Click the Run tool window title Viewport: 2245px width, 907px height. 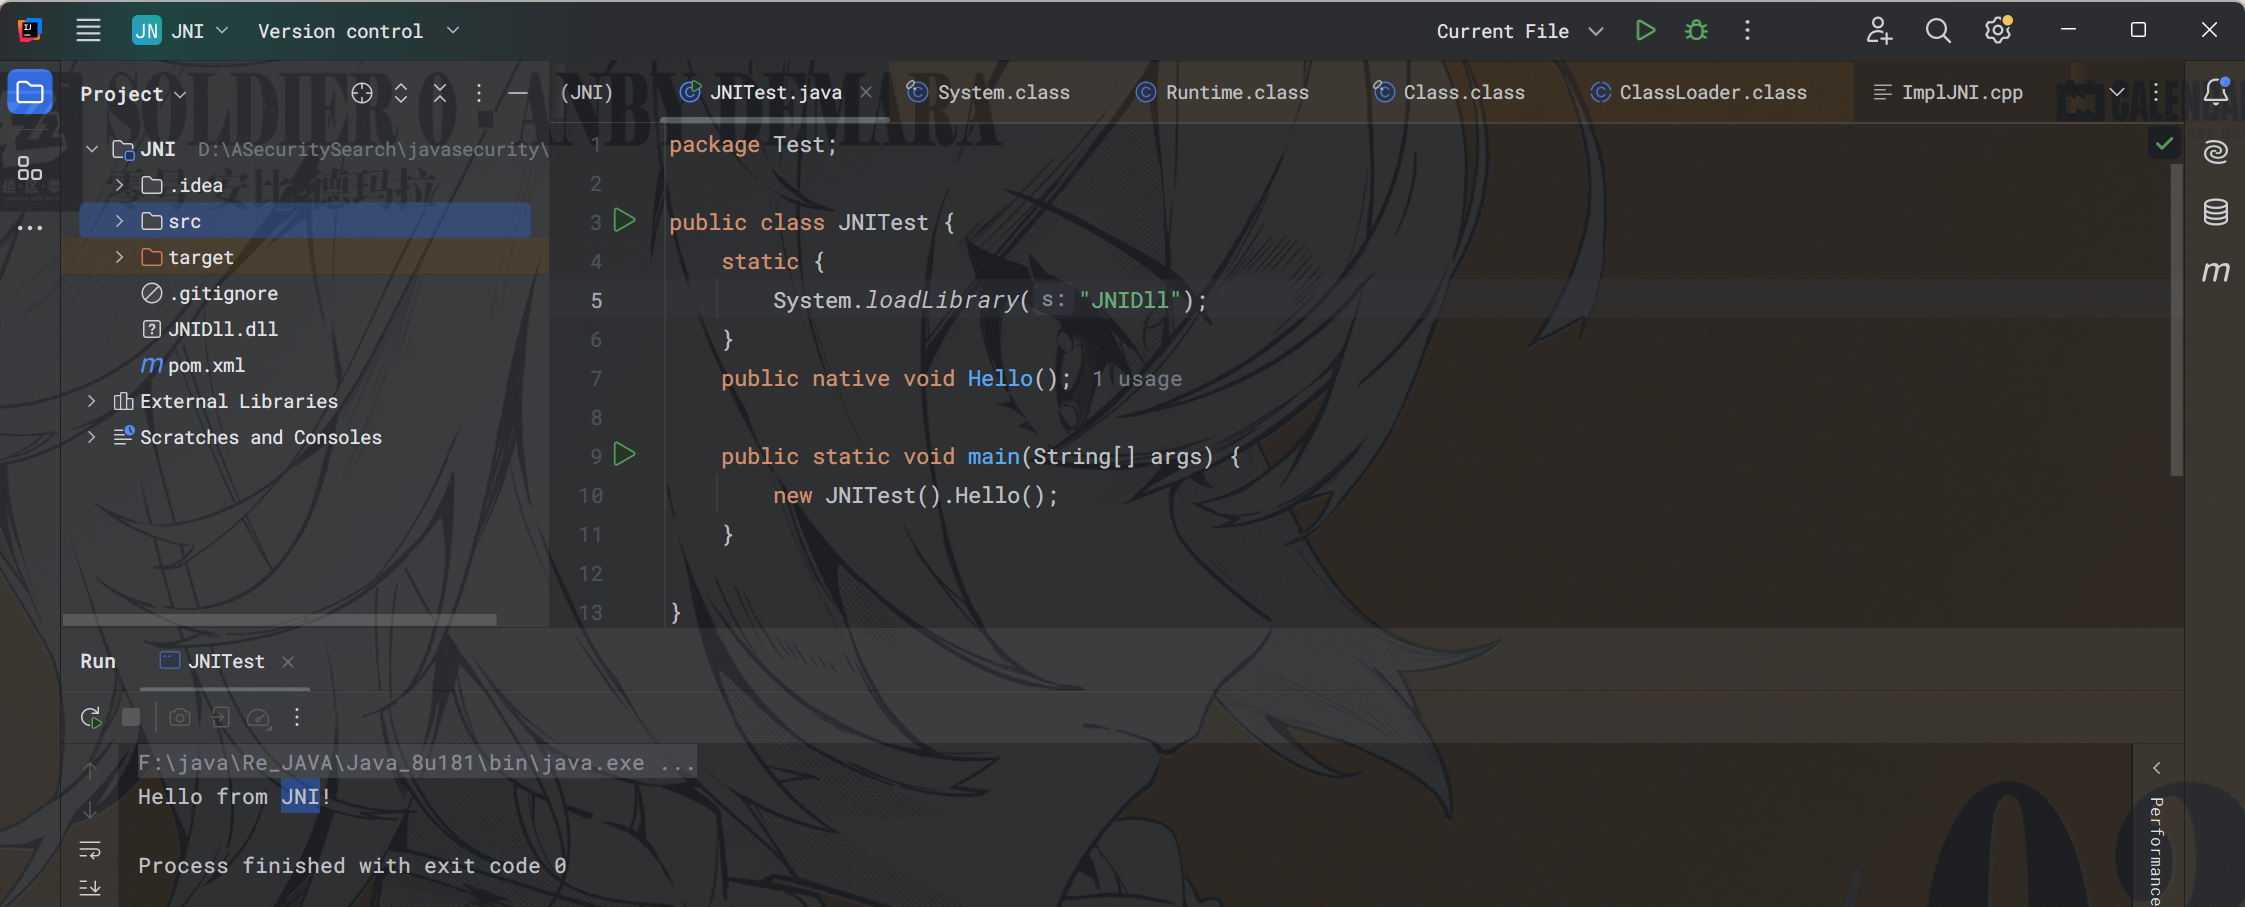(x=98, y=661)
